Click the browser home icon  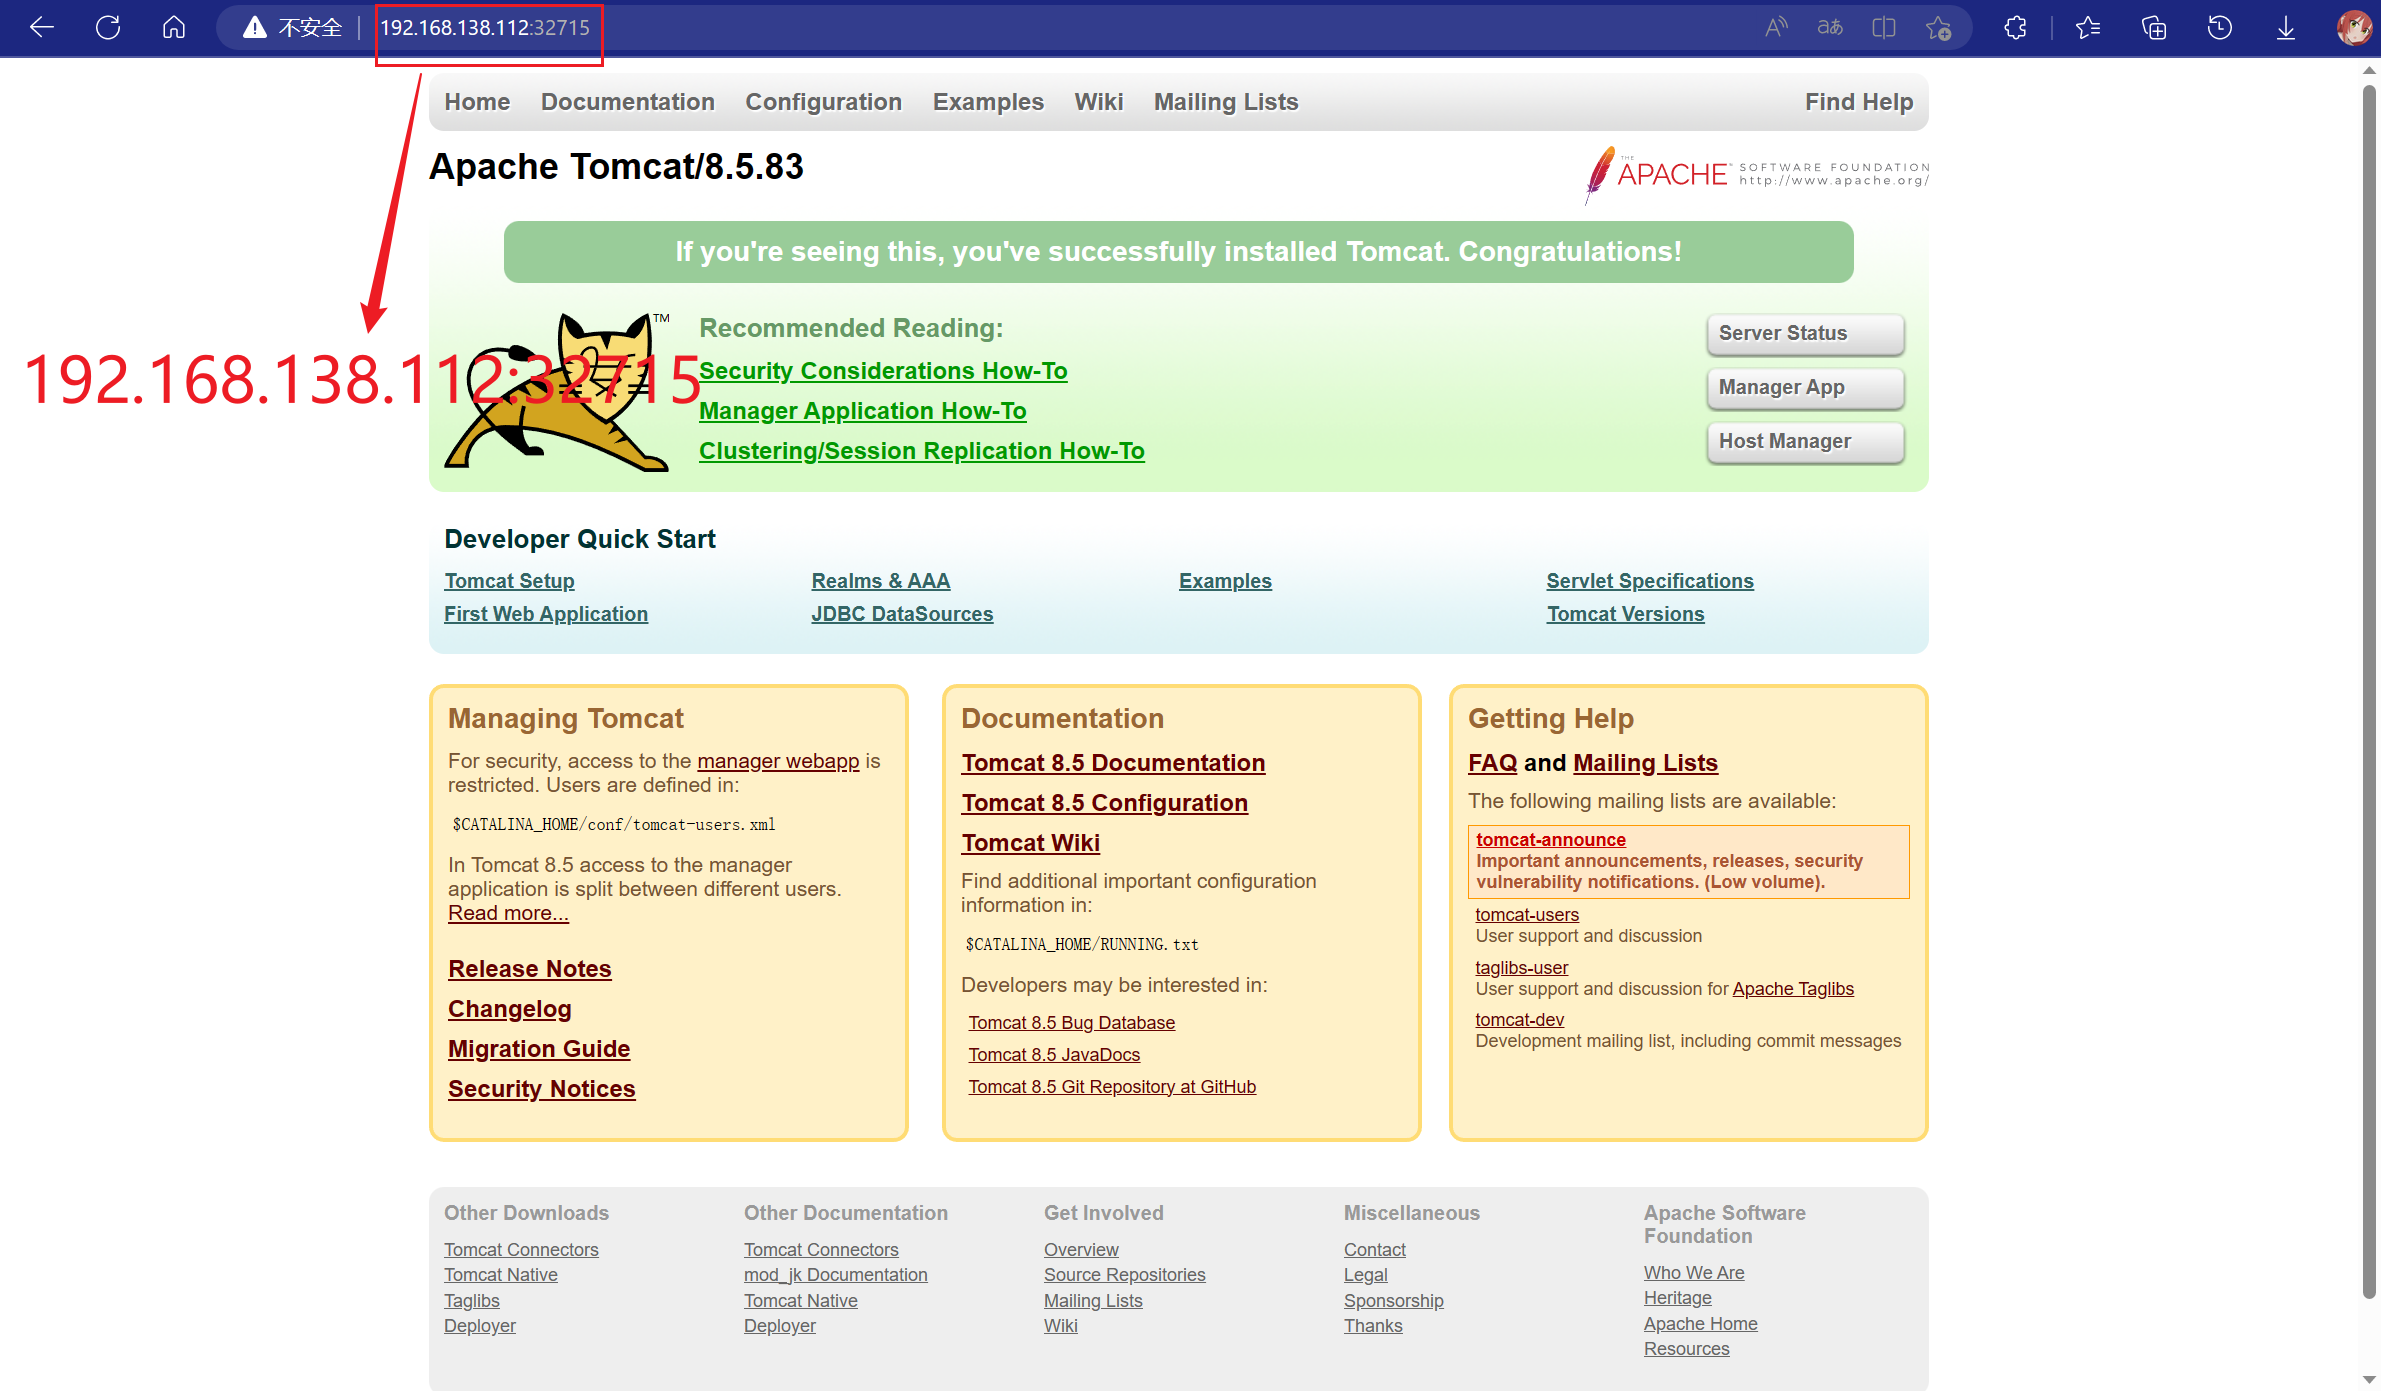(174, 27)
